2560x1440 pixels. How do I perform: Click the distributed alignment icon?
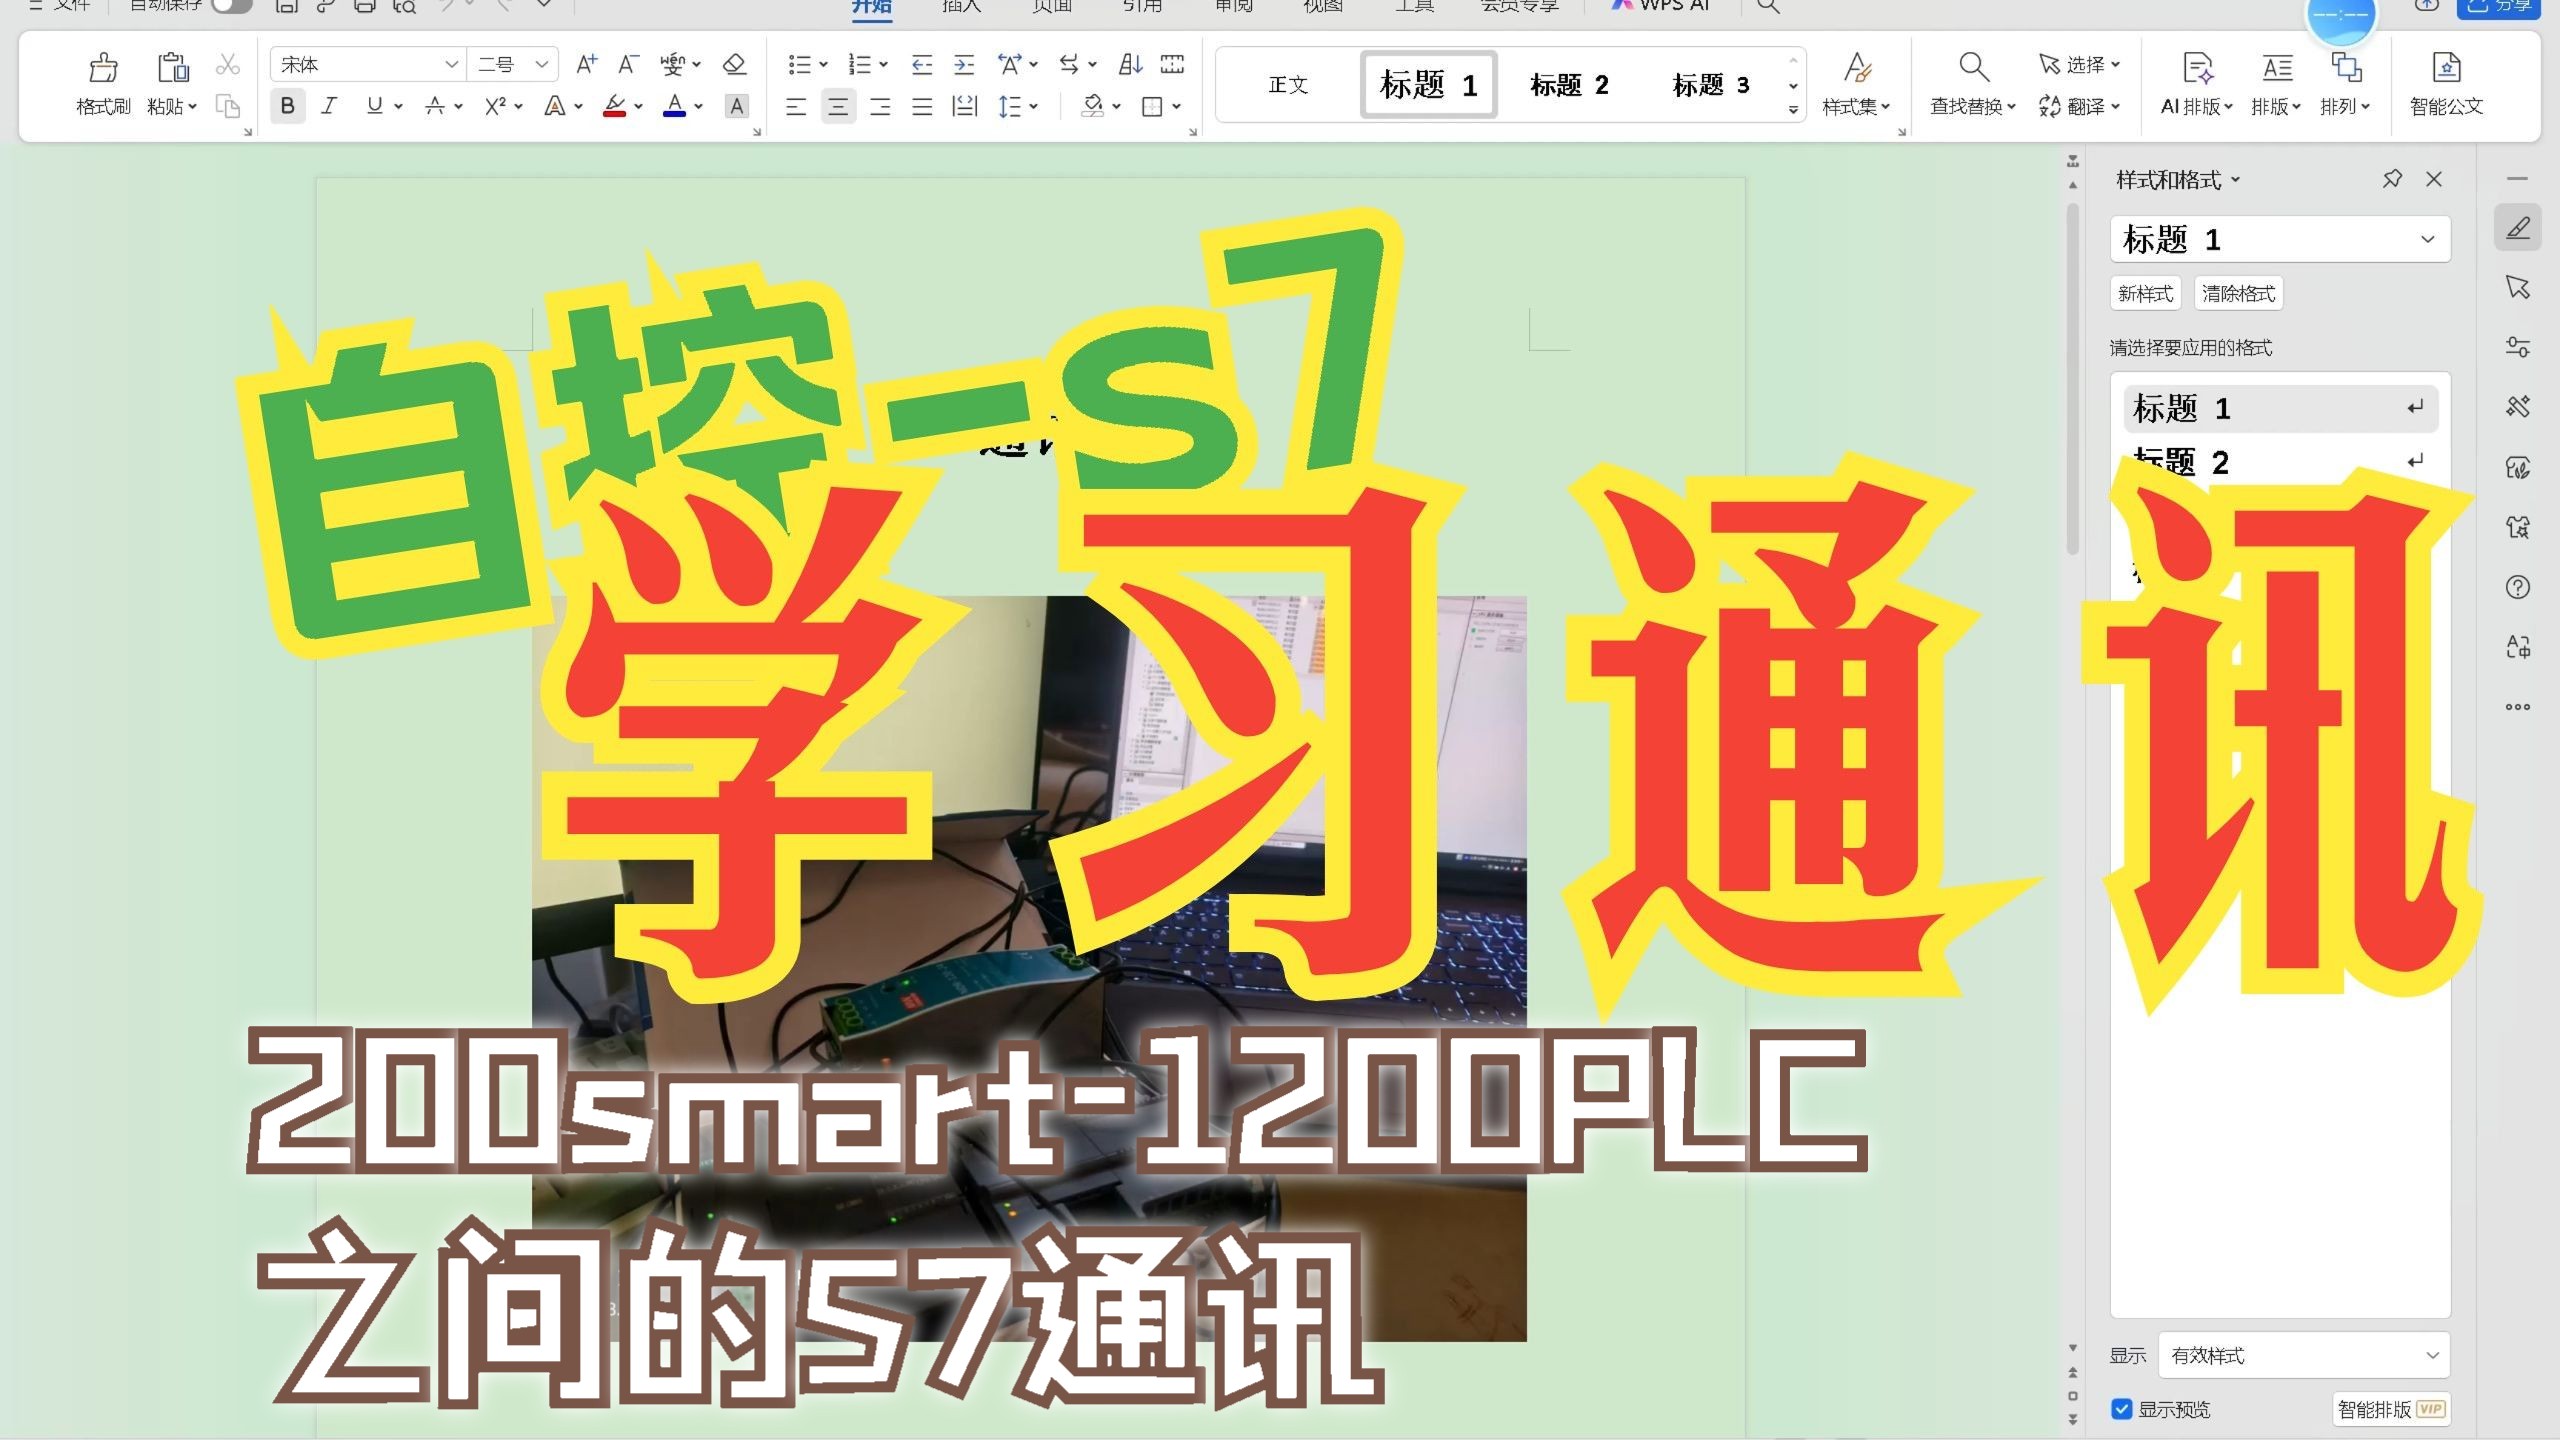964,106
